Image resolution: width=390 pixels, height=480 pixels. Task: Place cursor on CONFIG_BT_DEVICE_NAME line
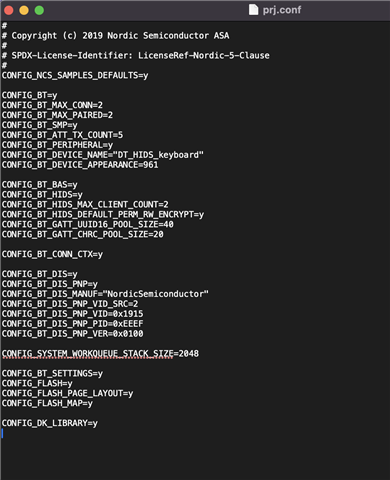click(103, 155)
